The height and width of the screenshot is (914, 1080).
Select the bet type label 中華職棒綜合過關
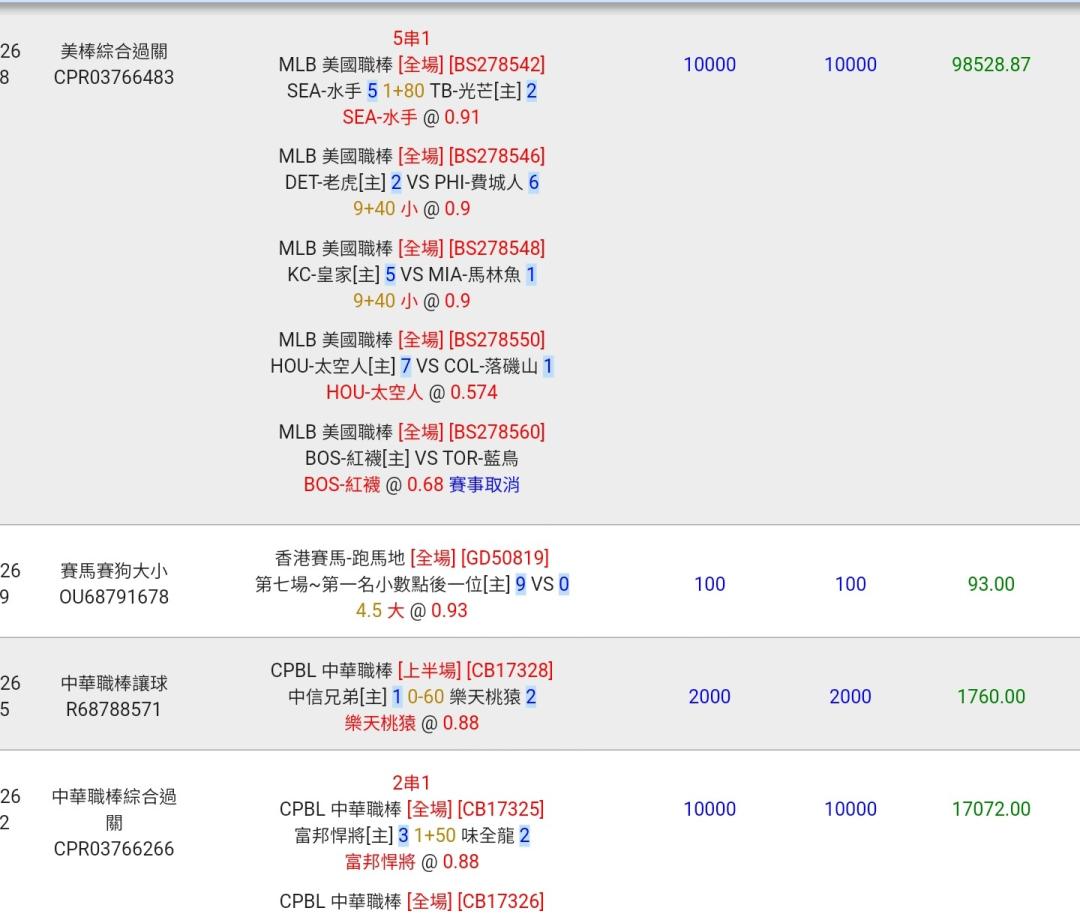tap(114, 809)
